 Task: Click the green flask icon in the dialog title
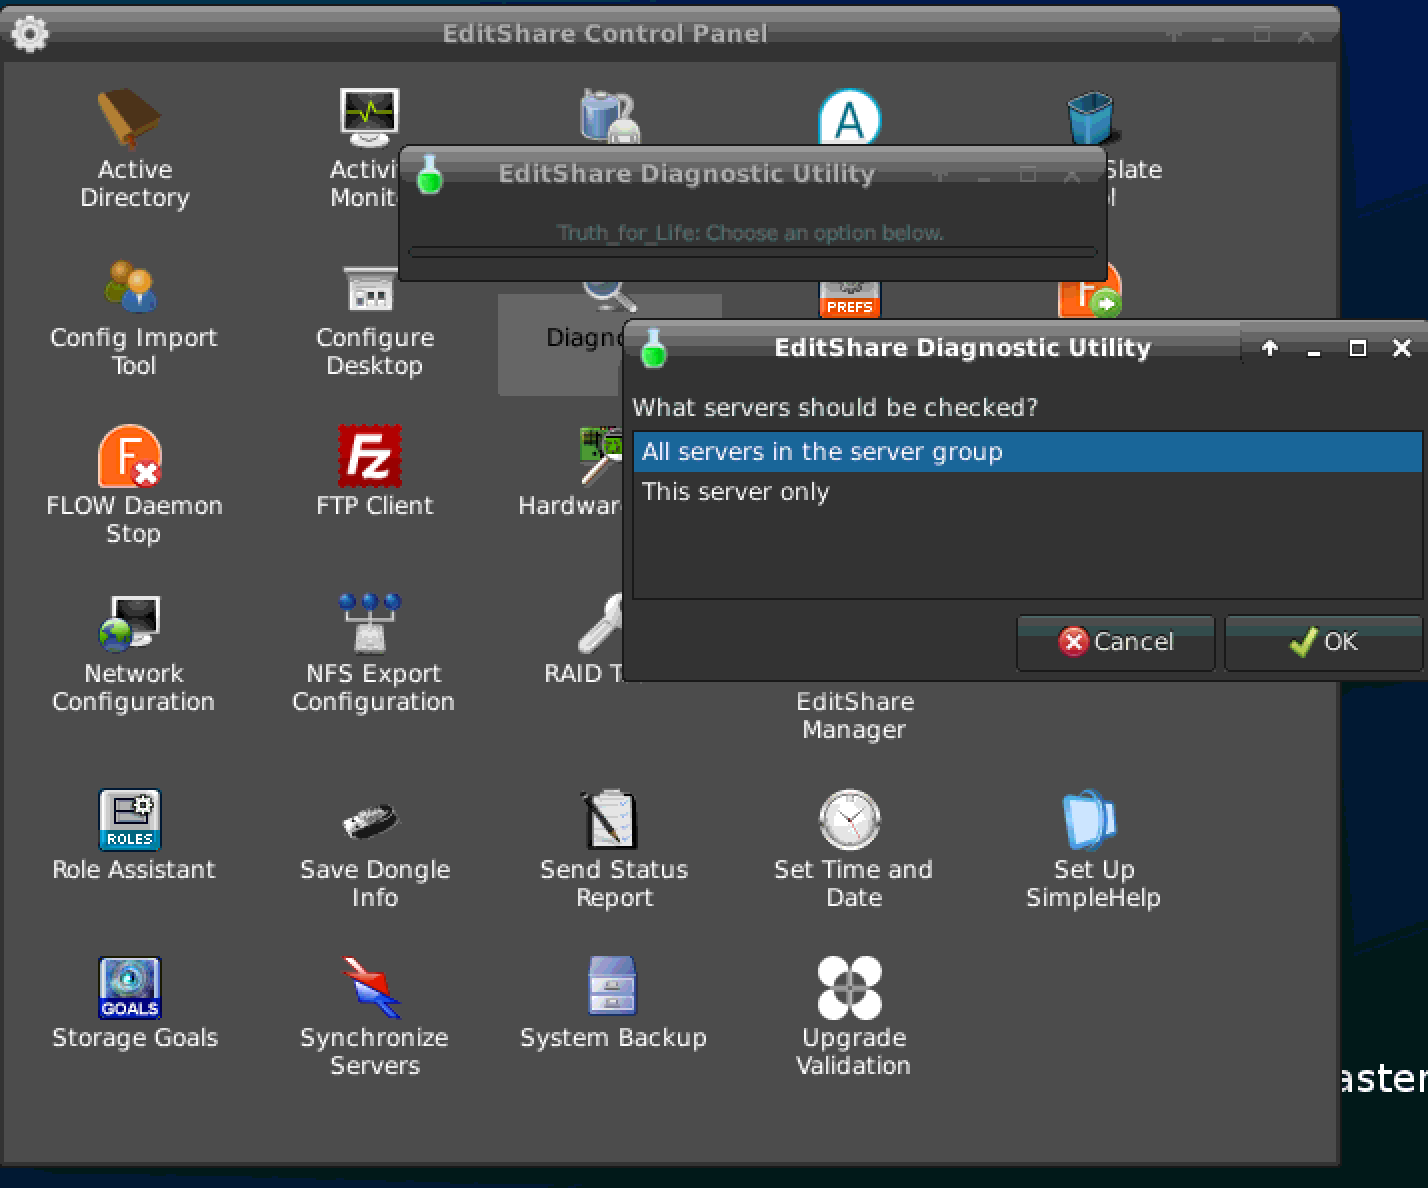click(653, 348)
